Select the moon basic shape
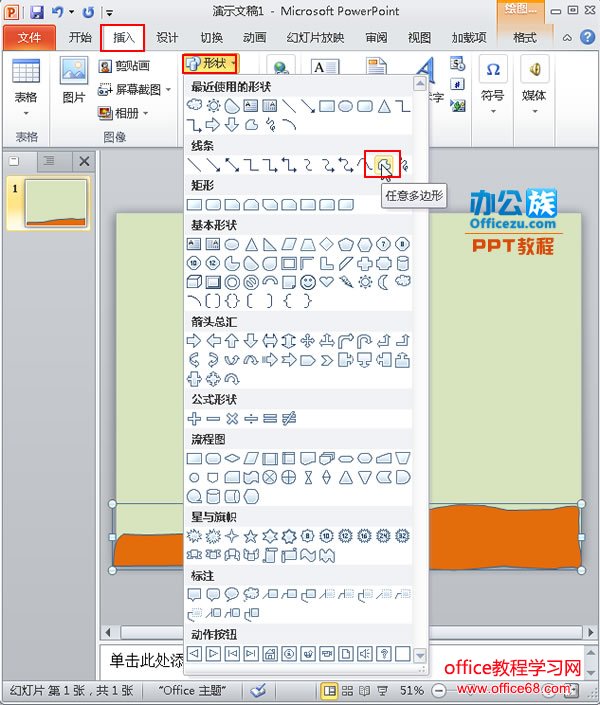Image resolution: width=600 pixels, height=705 pixels. tap(383, 282)
